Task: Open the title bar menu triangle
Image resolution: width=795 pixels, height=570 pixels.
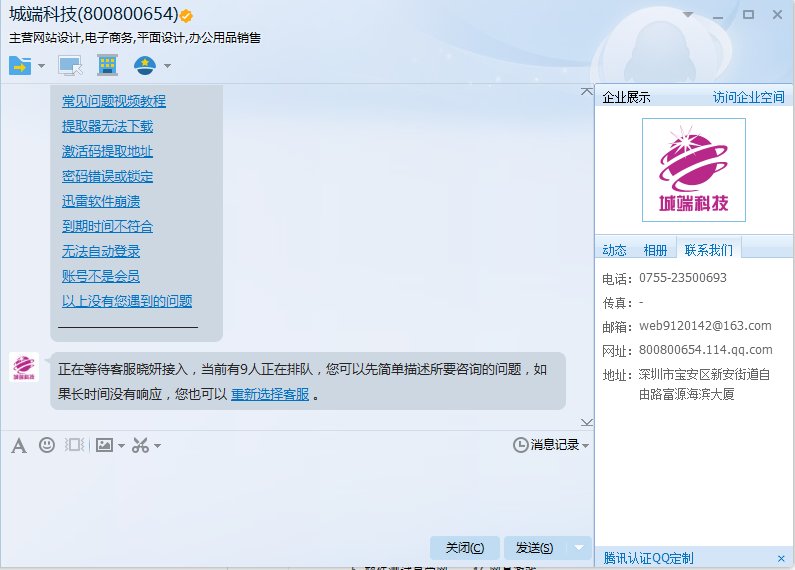Action: point(688,14)
